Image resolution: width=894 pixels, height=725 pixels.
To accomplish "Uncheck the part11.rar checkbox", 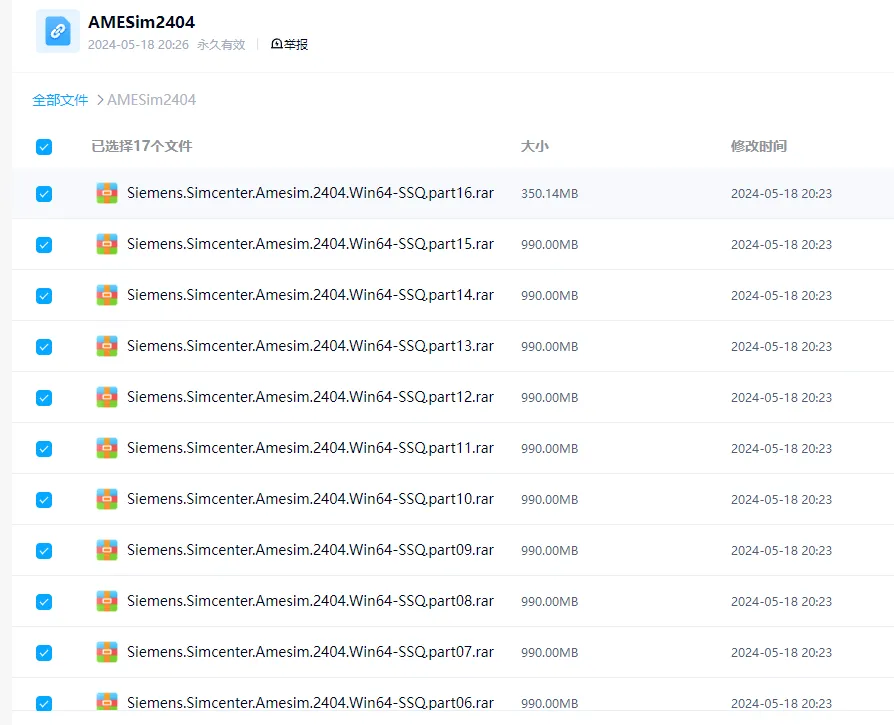I will click(44, 449).
